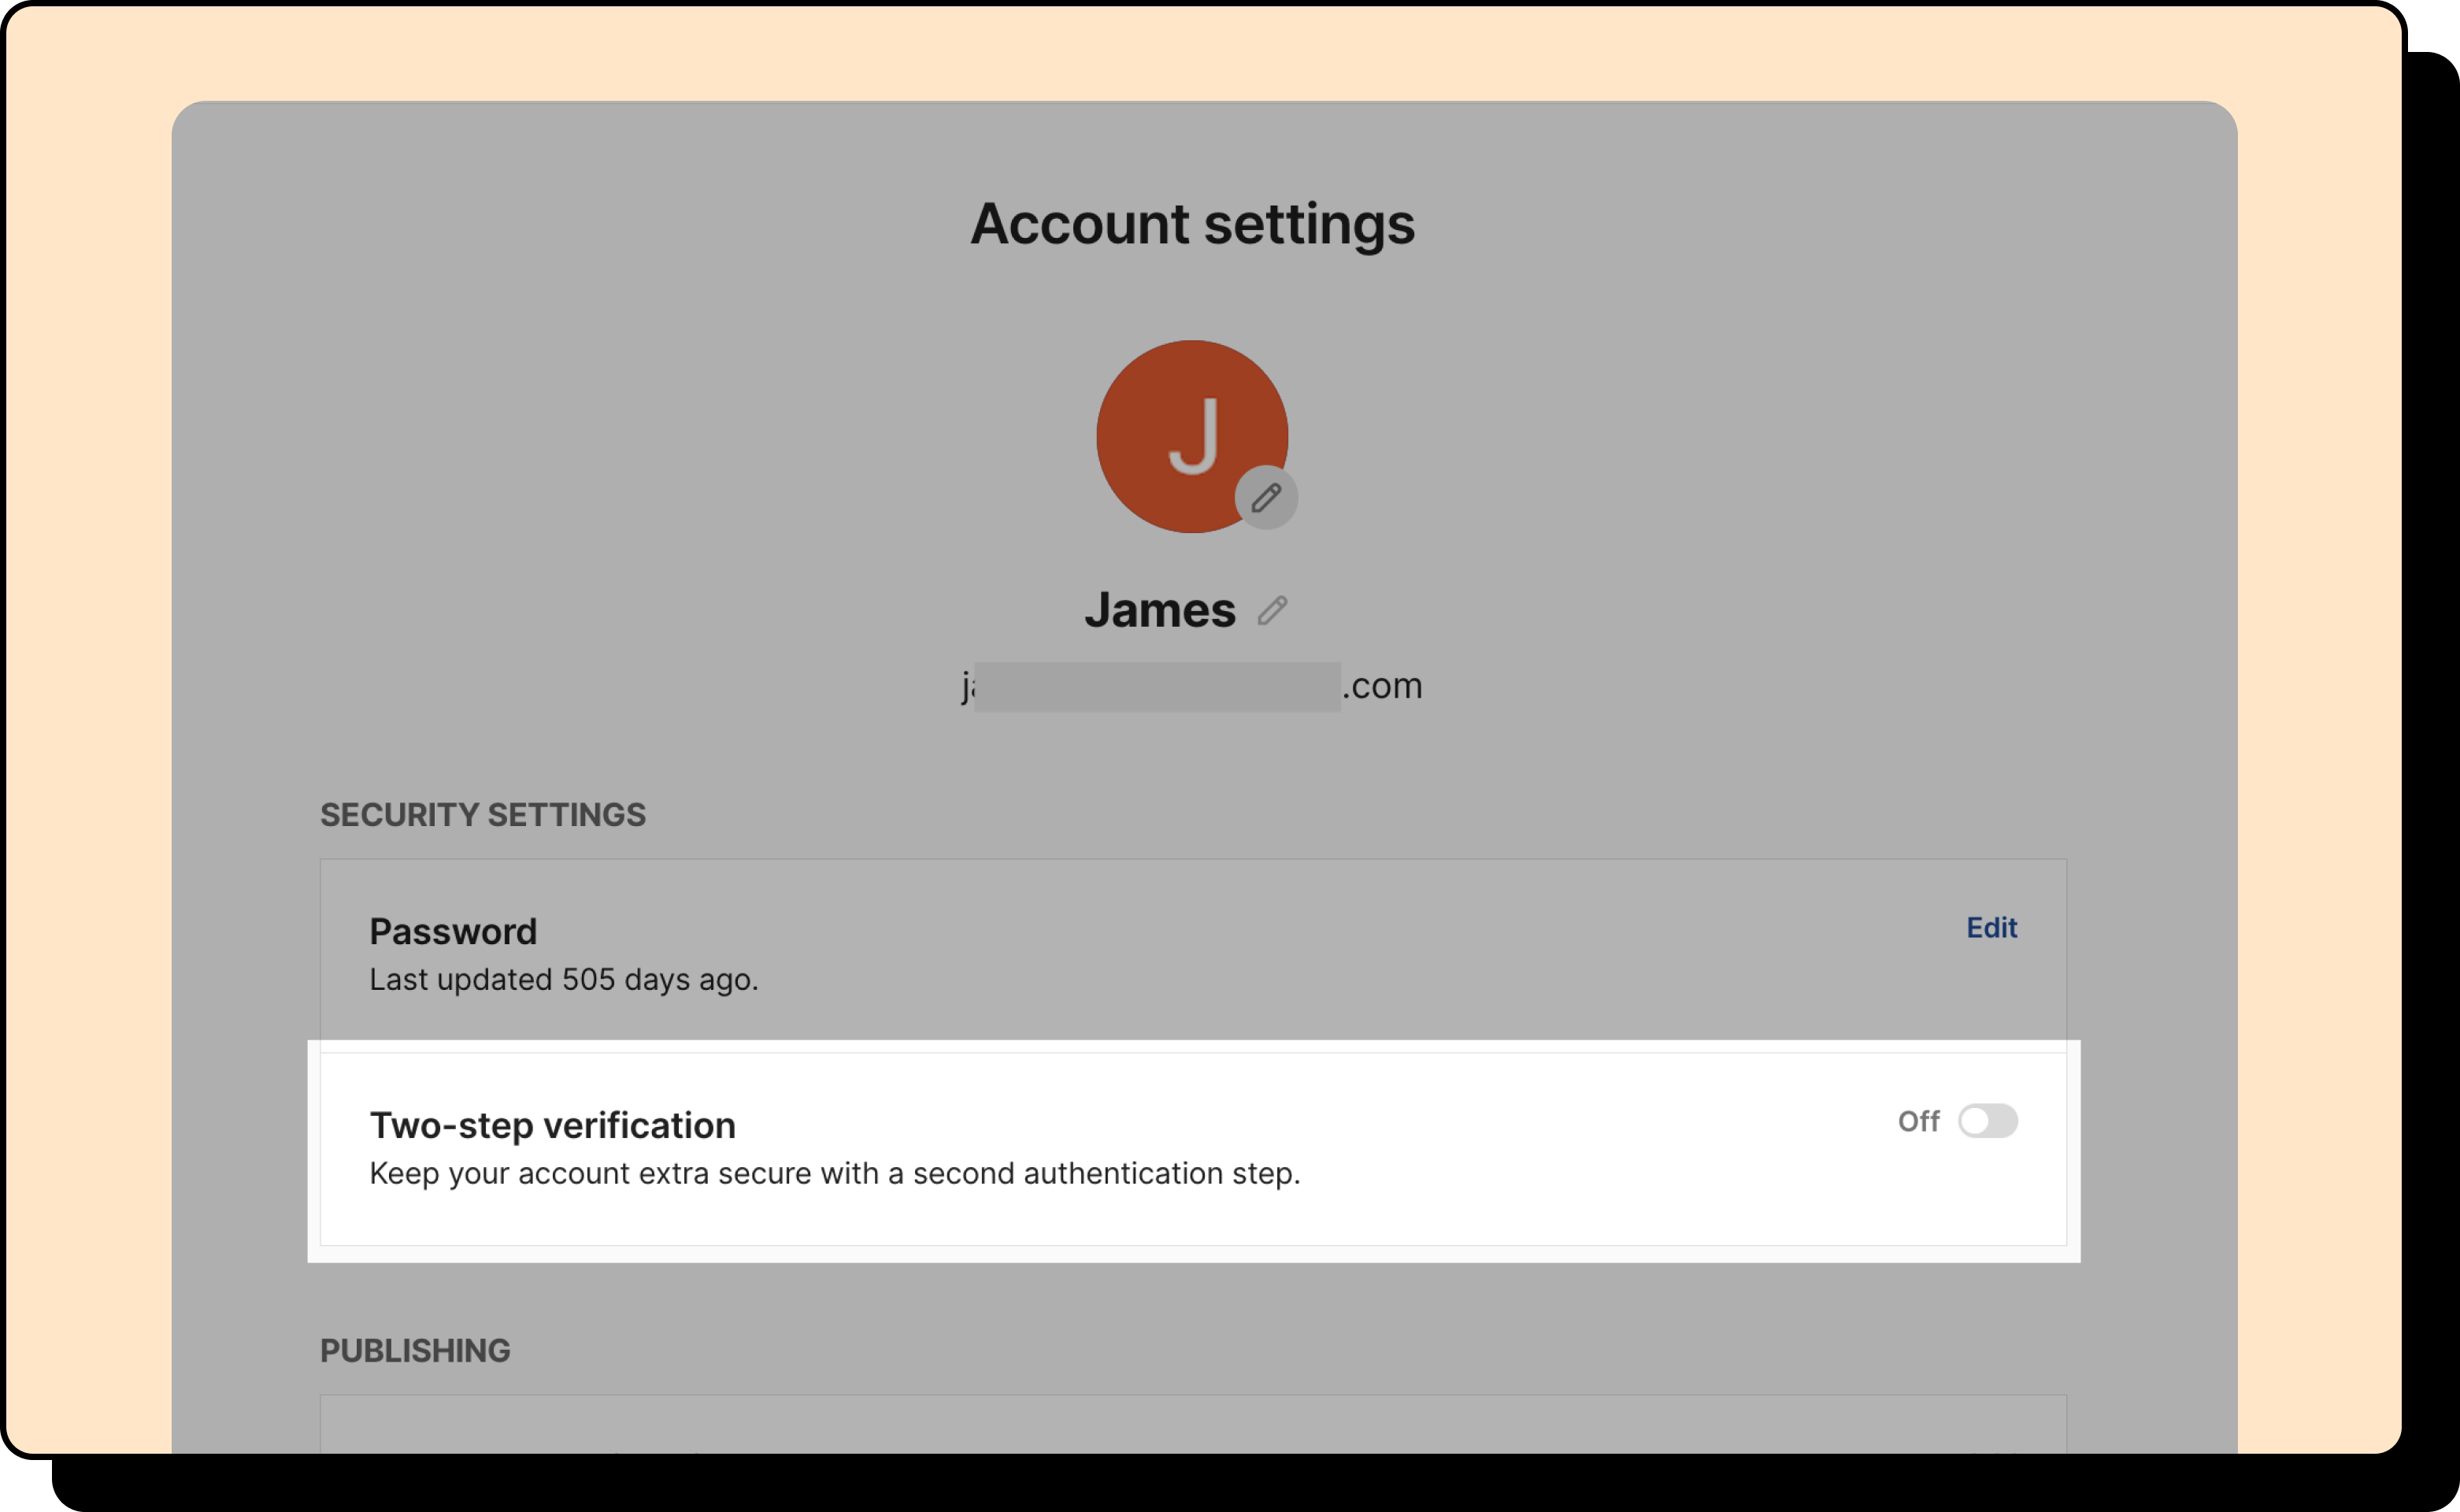Click the Two-step verification heading
2460x1512 pixels.
click(552, 1125)
